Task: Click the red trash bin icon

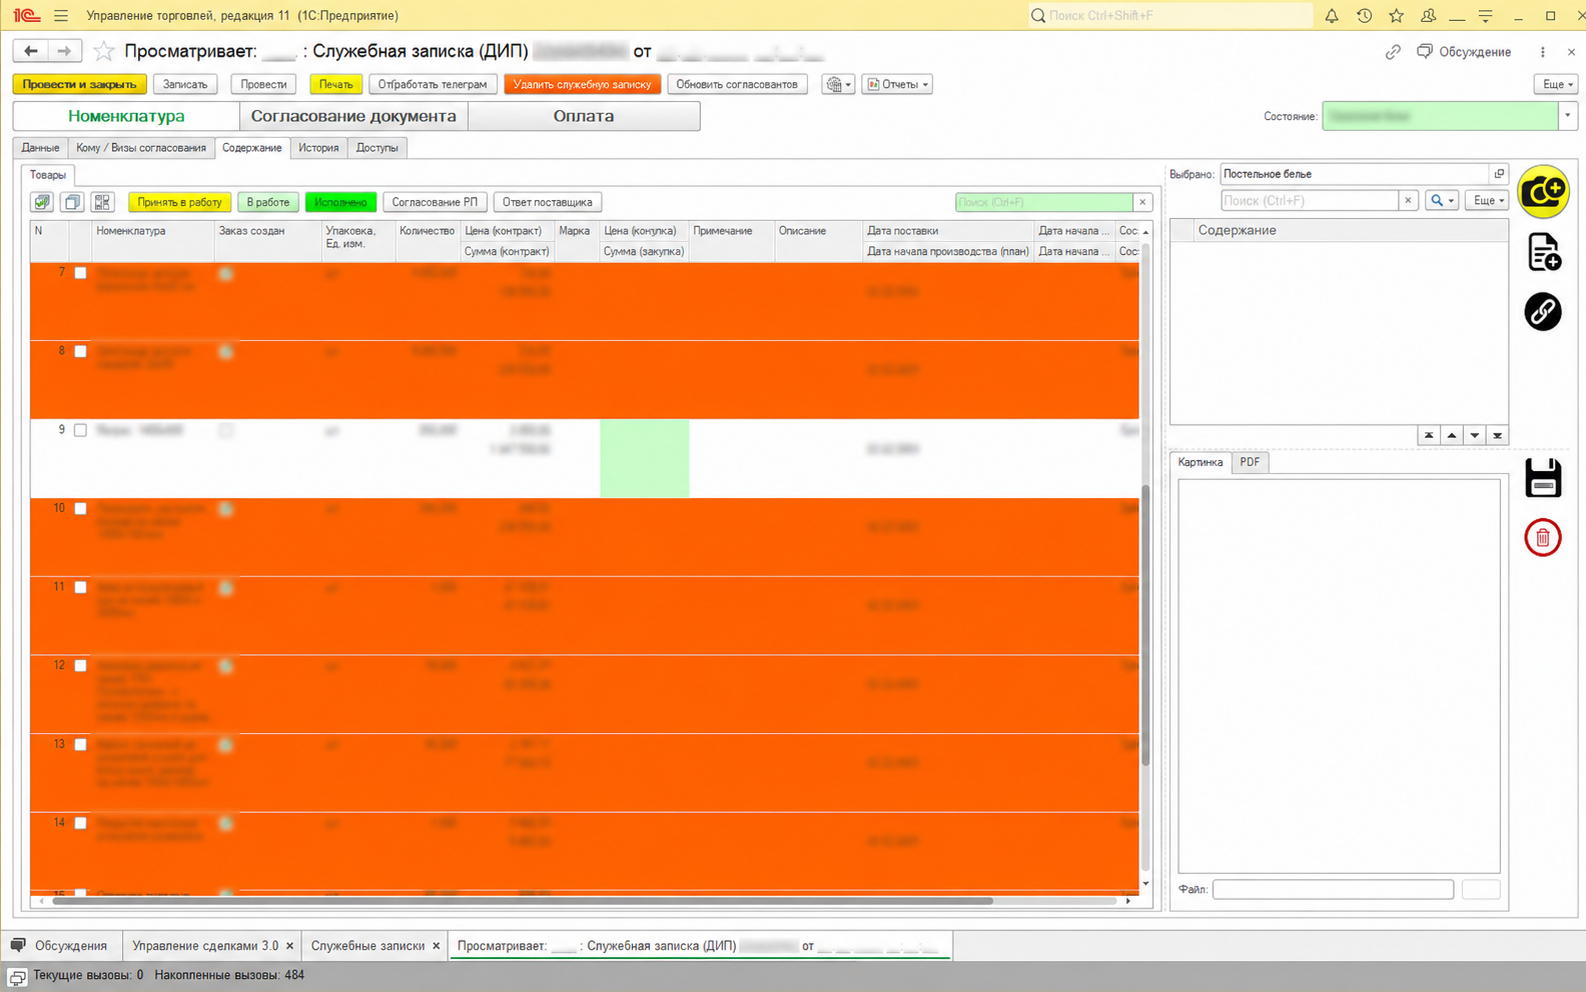Action: tap(1543, 538)
